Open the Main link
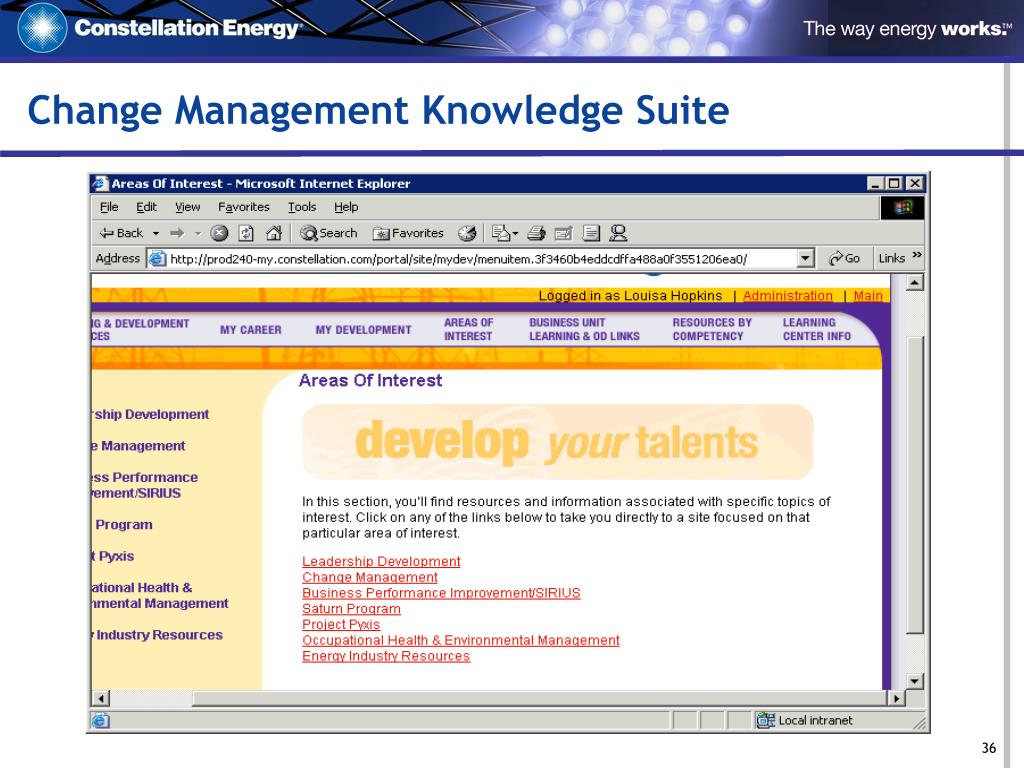The height and width of the screenshot is (768, 1024). point(868,296)
